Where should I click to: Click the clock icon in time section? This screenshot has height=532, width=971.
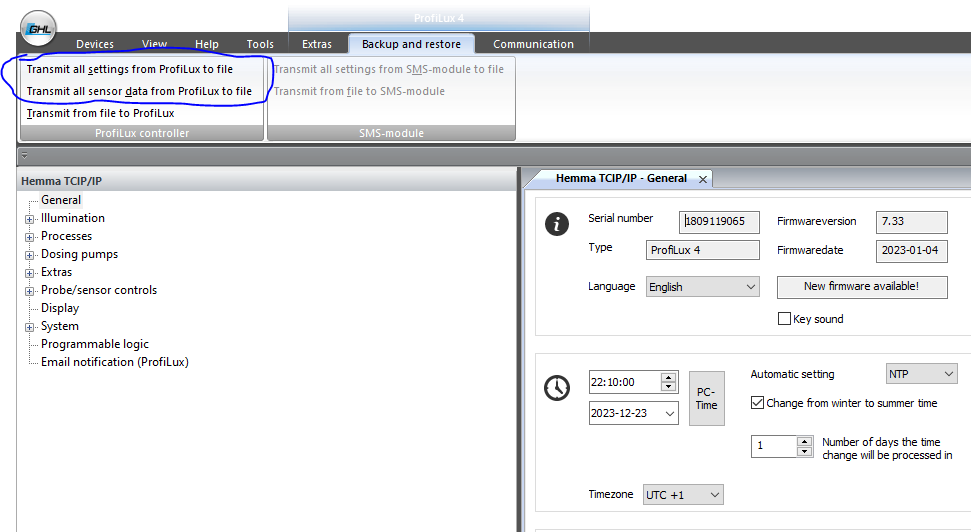tap(557, 388)
